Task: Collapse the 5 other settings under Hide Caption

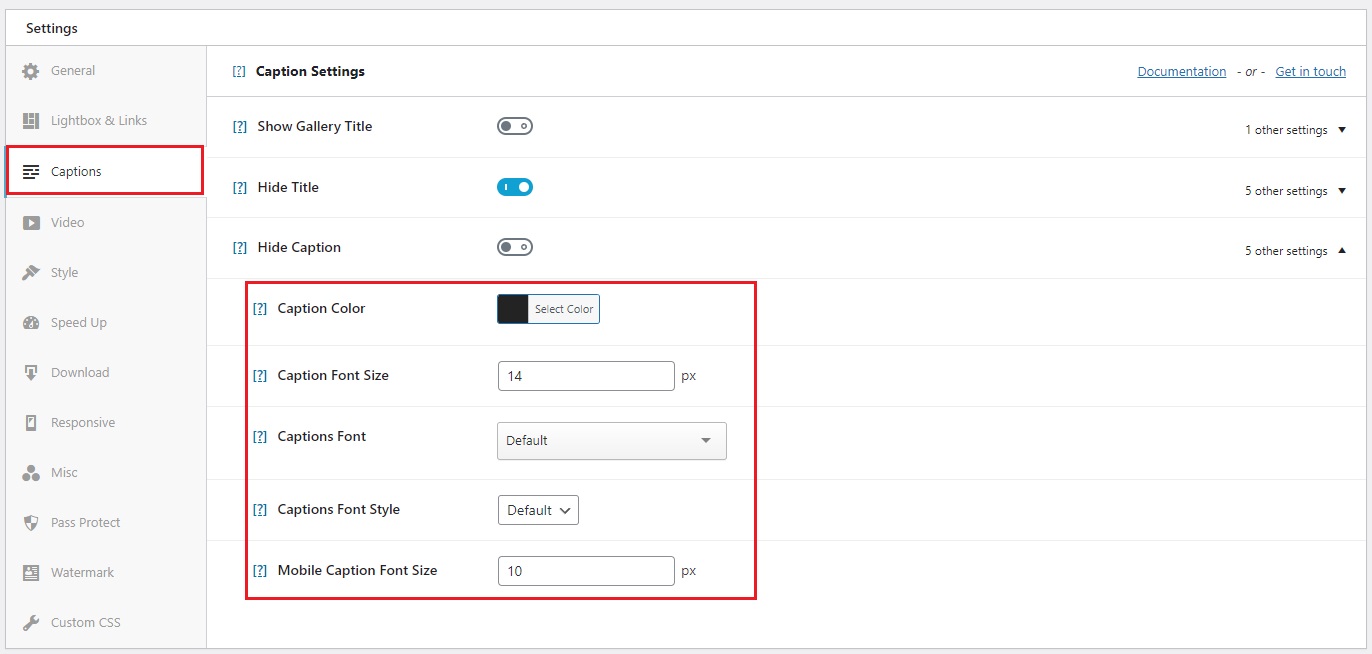Action: click(x=1295, y=250)
